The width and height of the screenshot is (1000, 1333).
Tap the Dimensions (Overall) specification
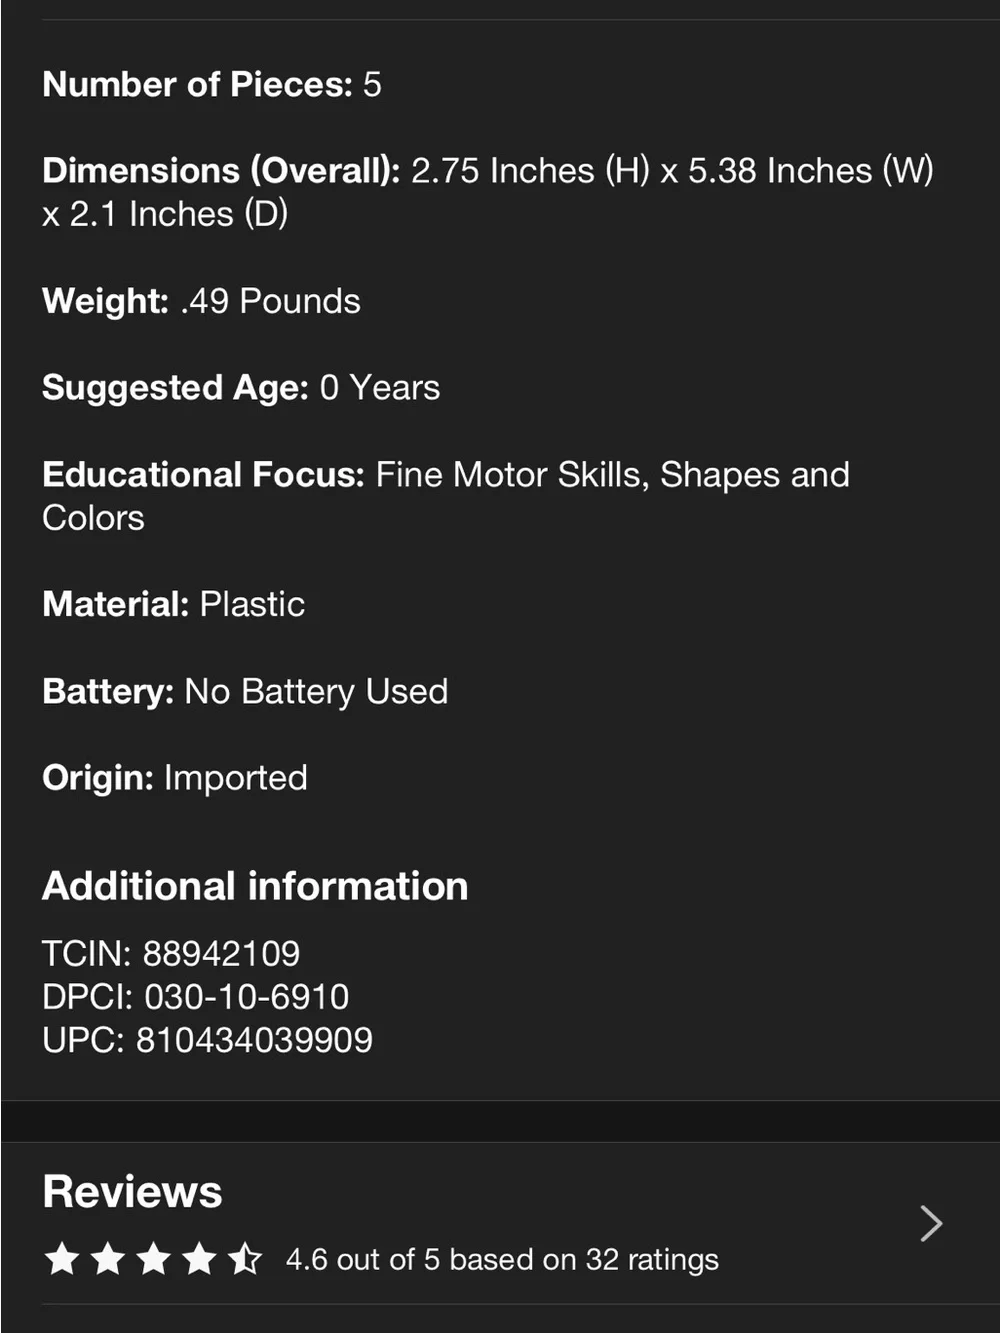click(x=488, y=192)
